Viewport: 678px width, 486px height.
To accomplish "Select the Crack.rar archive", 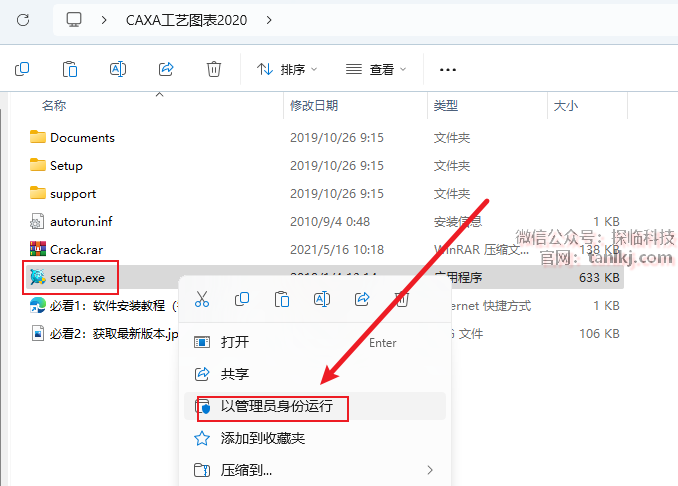I will [66, 249].
